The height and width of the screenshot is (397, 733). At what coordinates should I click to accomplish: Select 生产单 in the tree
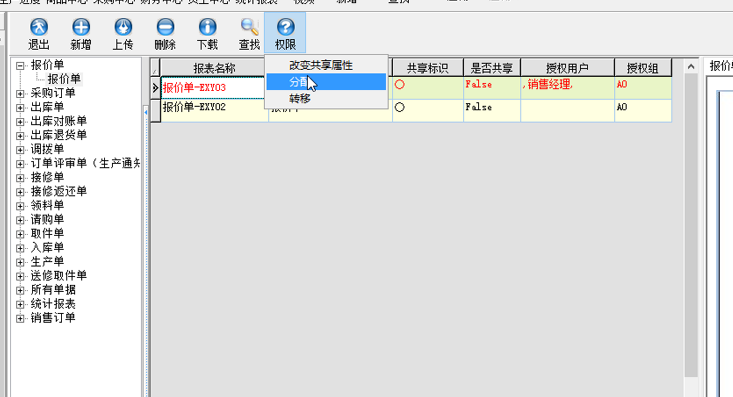[x=47, y=261]
